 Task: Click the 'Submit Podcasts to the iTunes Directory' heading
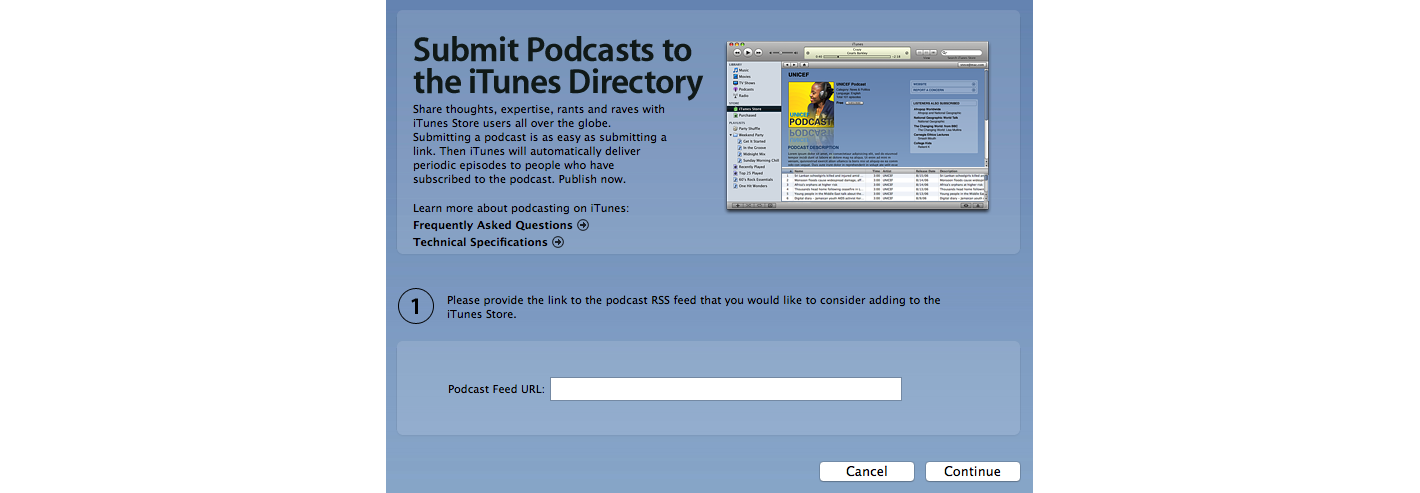click(558, 65)
